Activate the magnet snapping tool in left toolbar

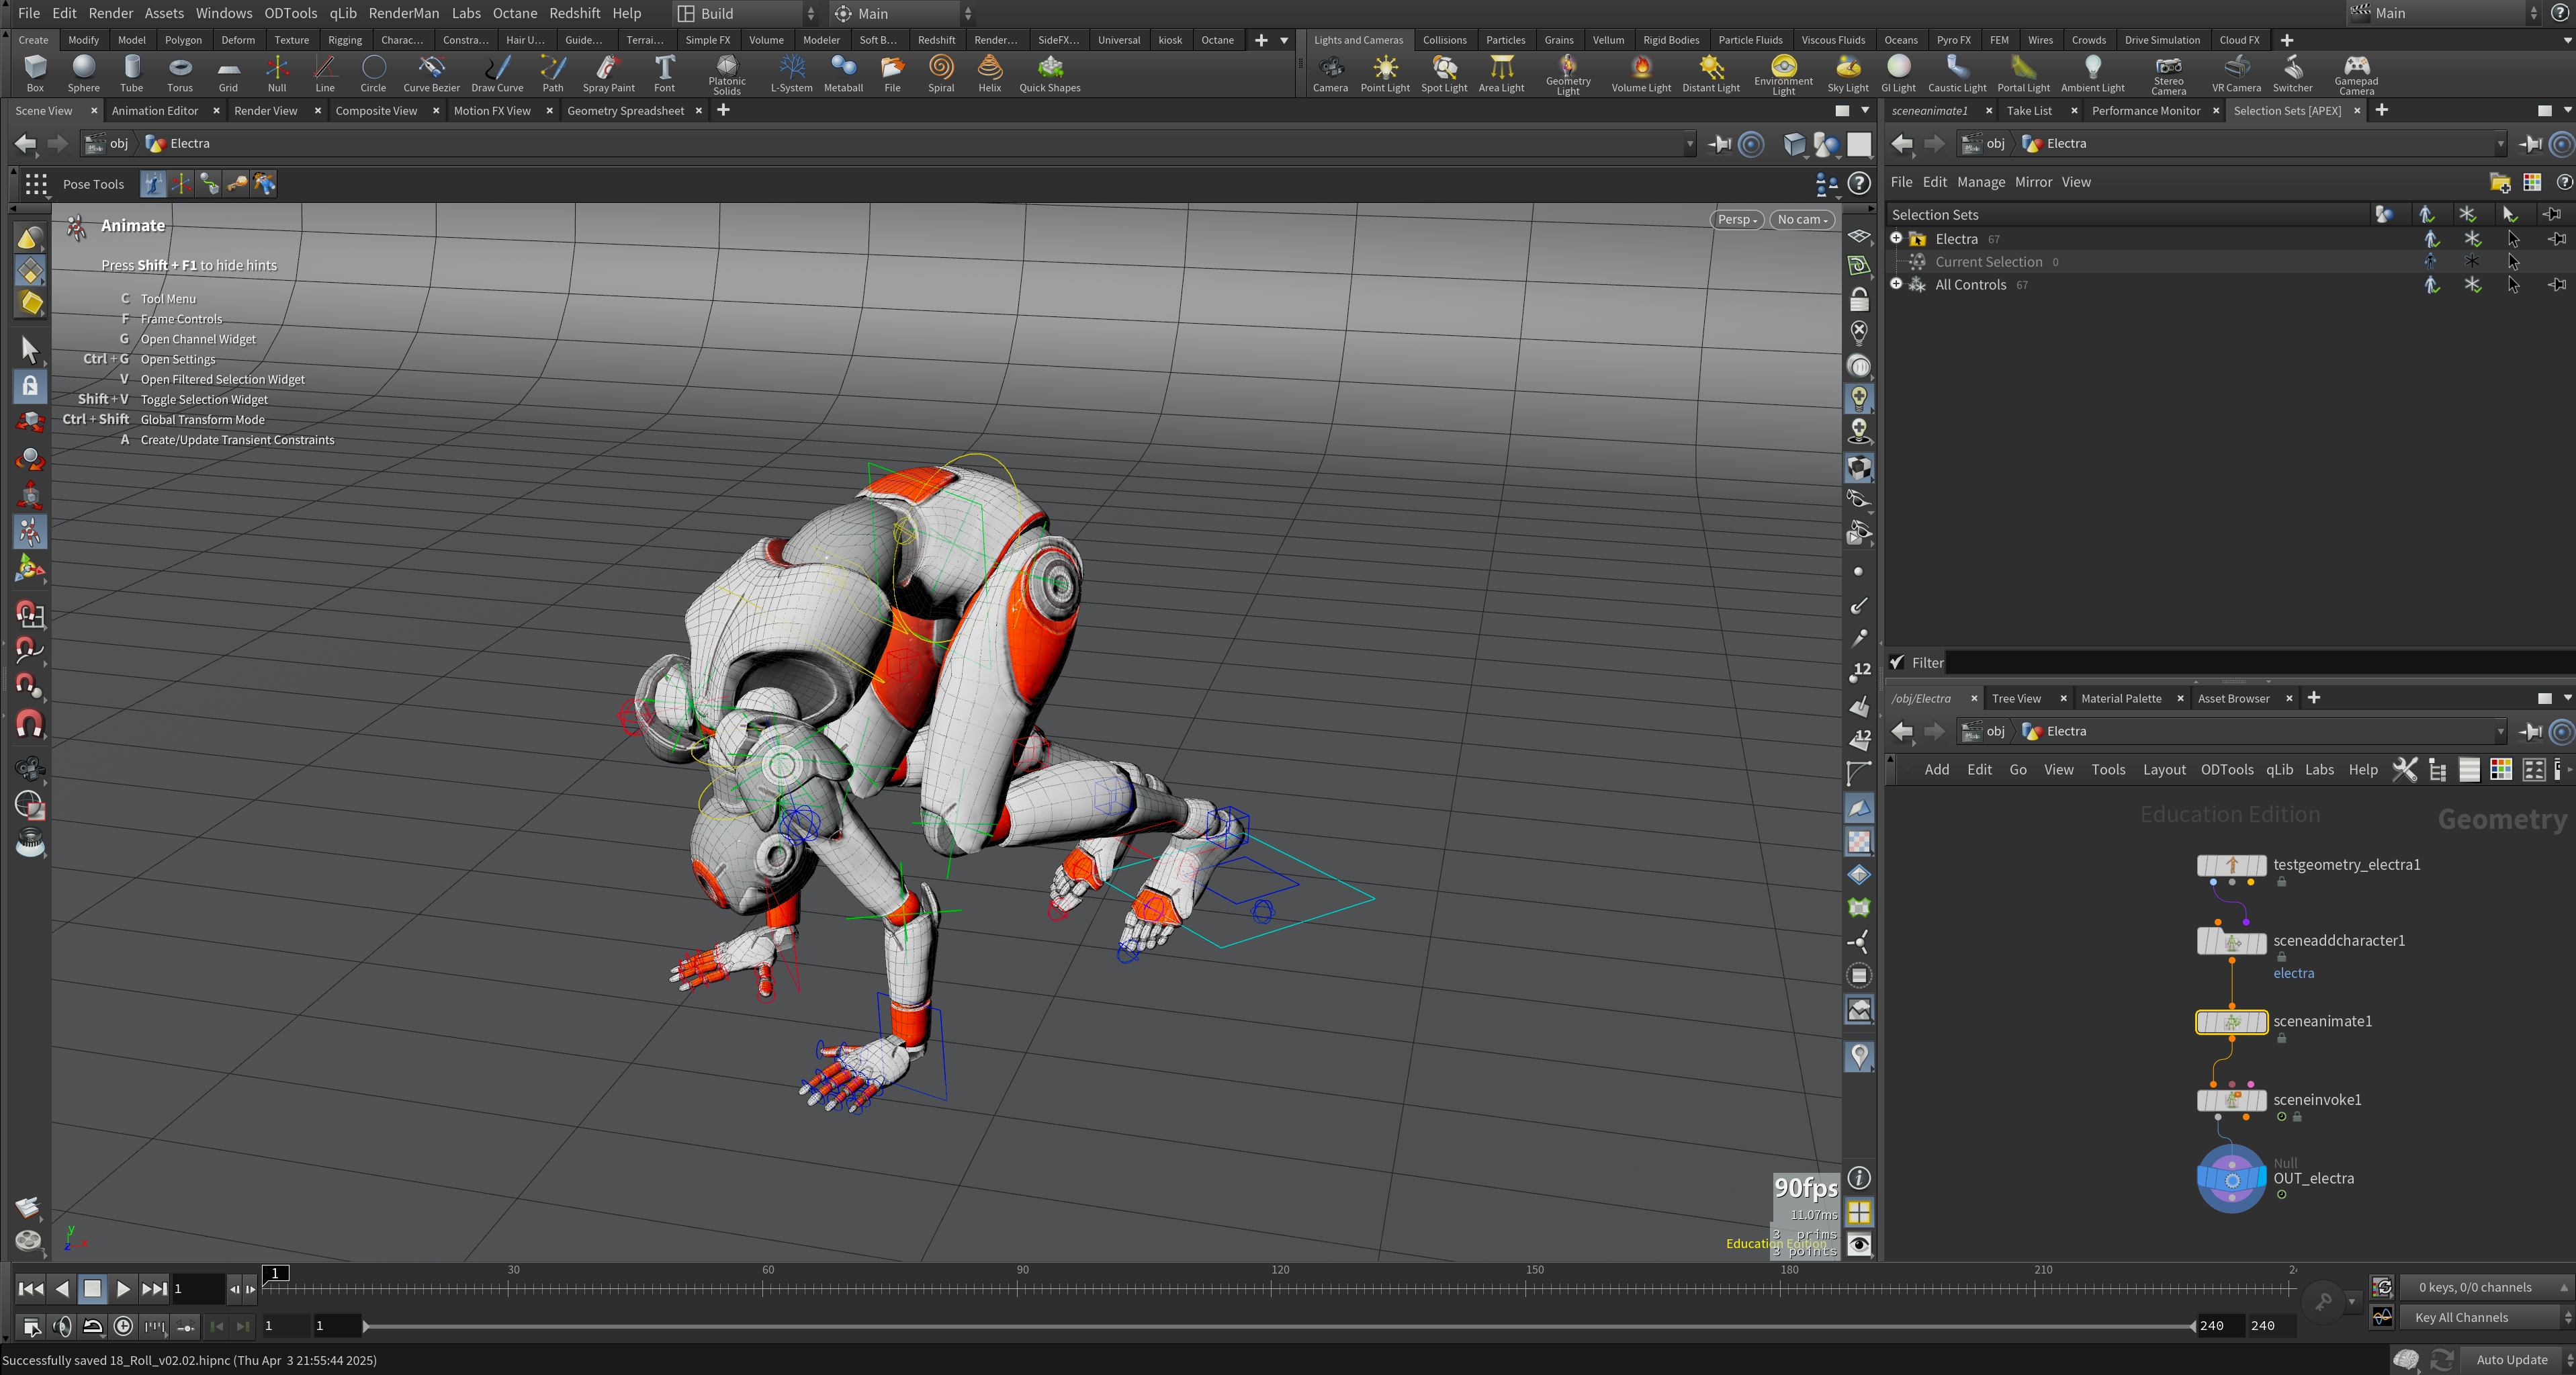29,723
